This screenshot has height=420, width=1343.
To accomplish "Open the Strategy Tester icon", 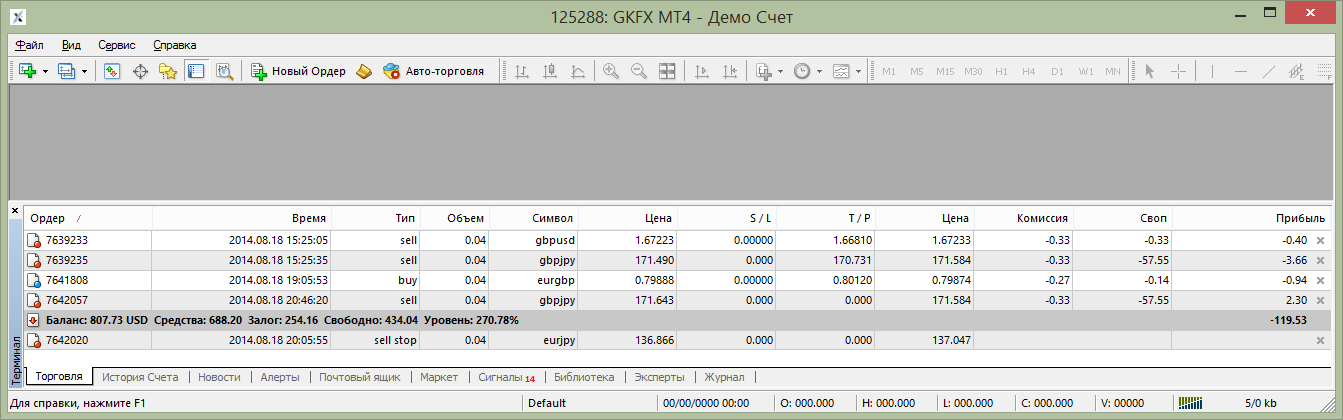I will [x=224, y=71].
